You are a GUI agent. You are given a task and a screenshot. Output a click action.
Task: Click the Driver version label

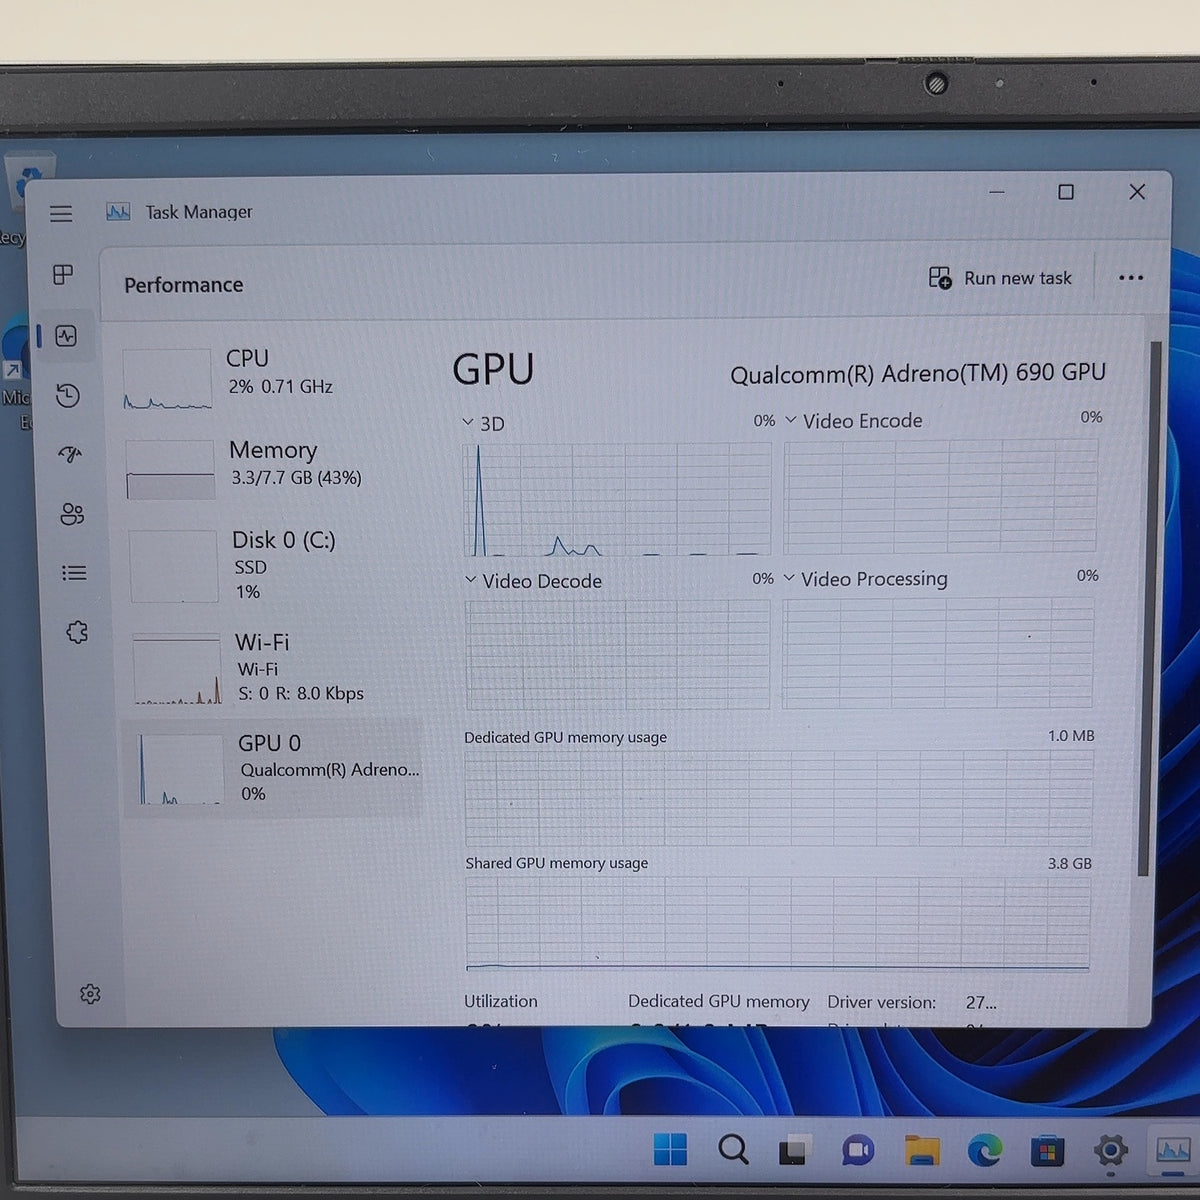[881, 1002]
